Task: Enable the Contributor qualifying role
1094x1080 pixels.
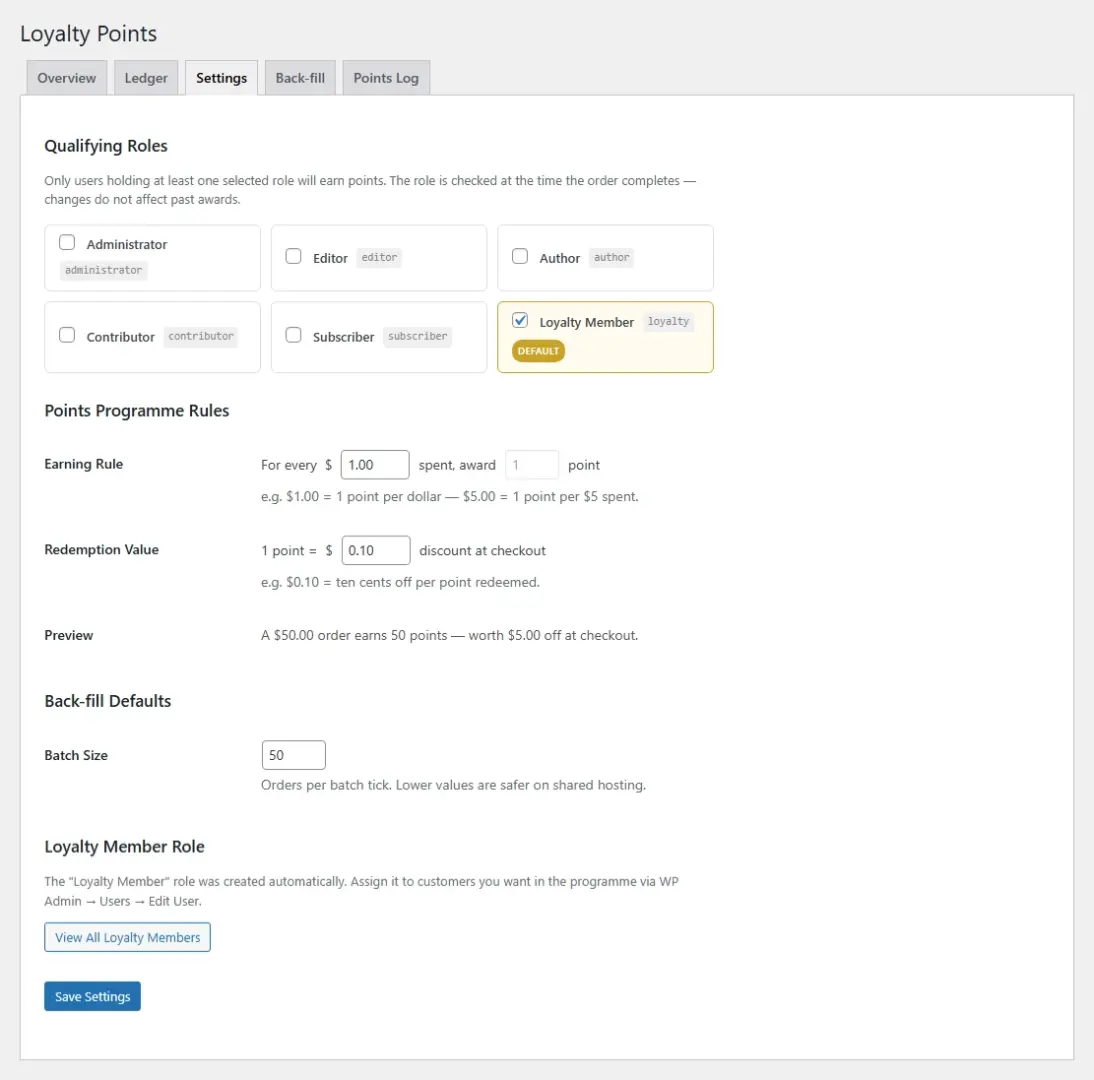Action: tap(67, 335)
